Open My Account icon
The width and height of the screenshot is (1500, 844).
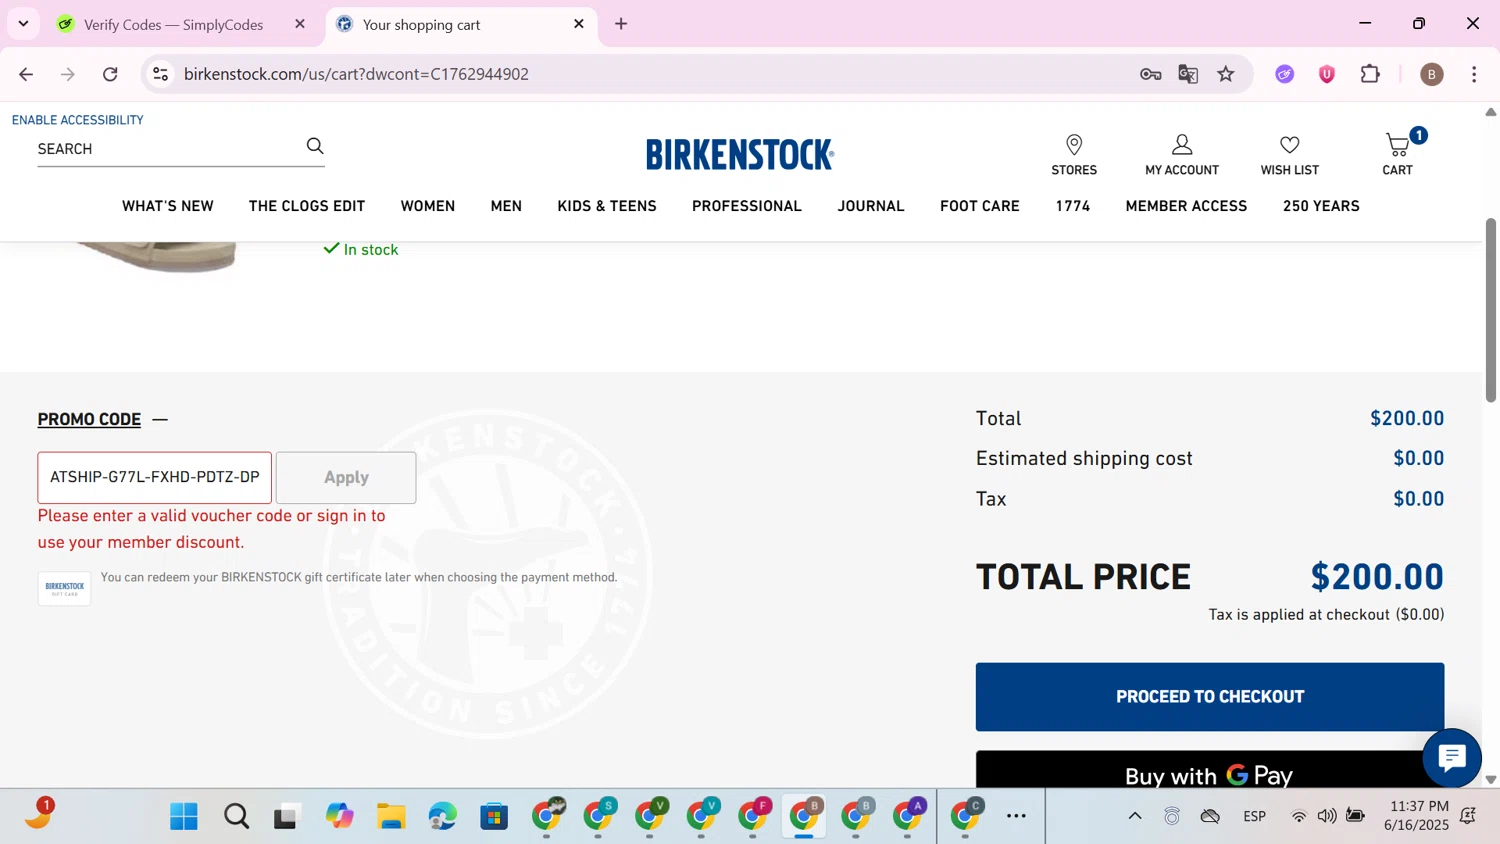click(1182, 155)
